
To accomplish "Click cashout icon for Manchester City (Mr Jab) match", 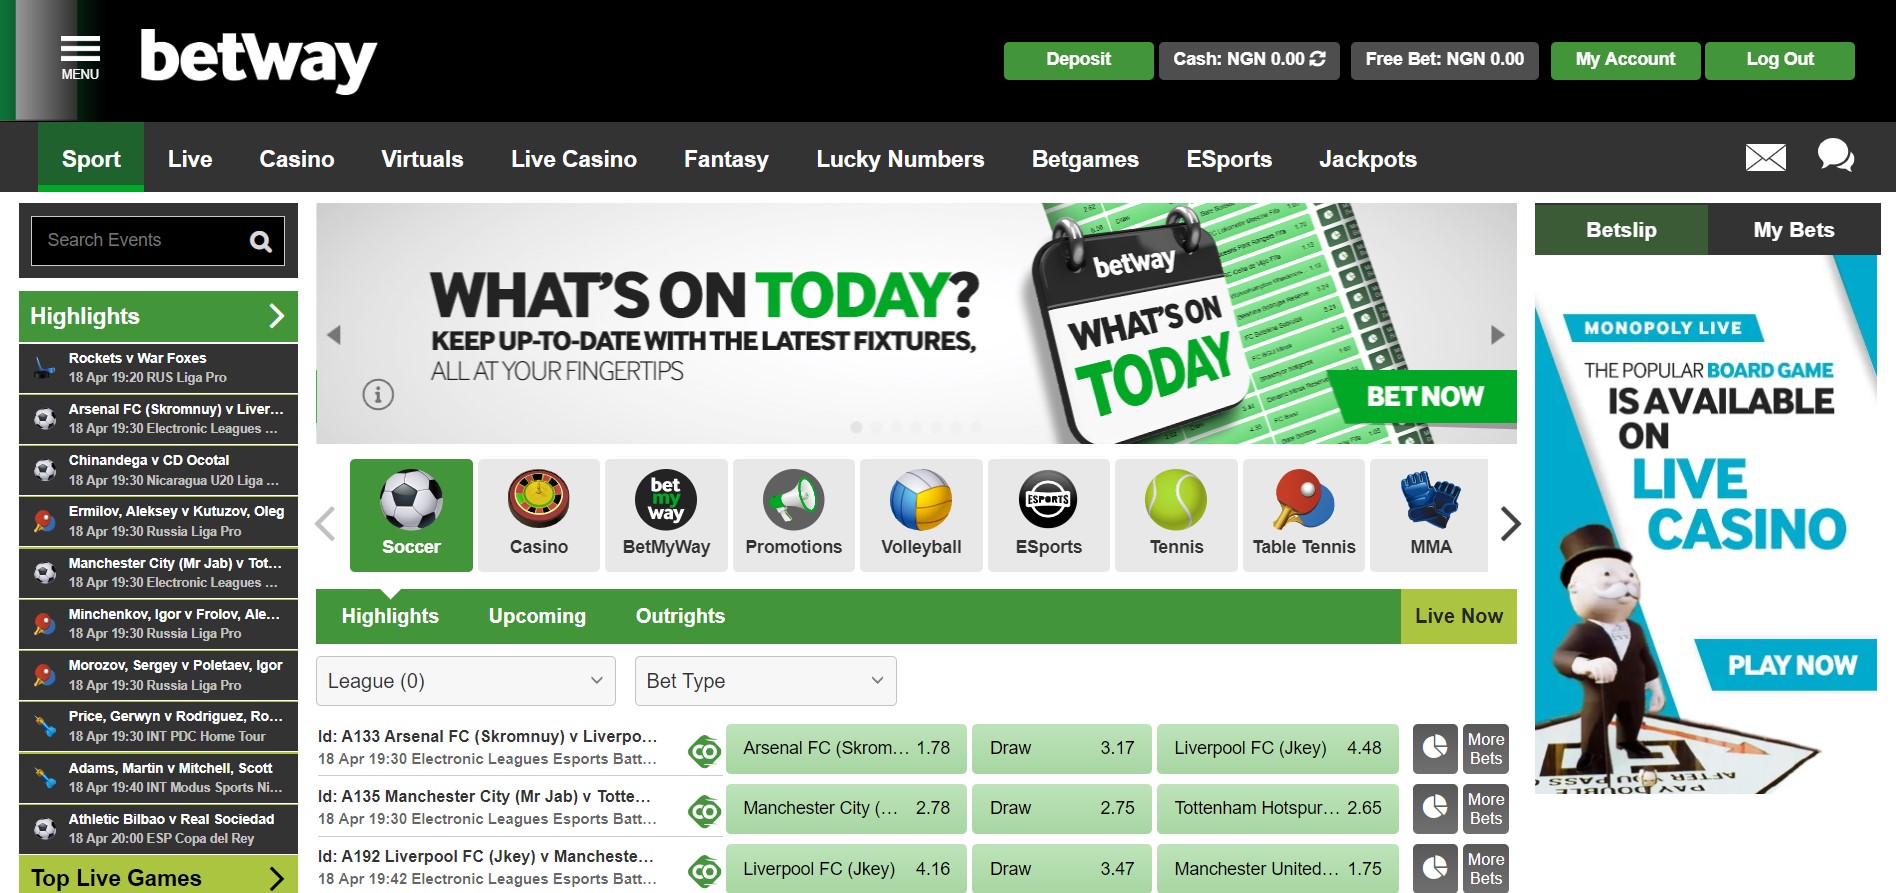I will (705, 811).
